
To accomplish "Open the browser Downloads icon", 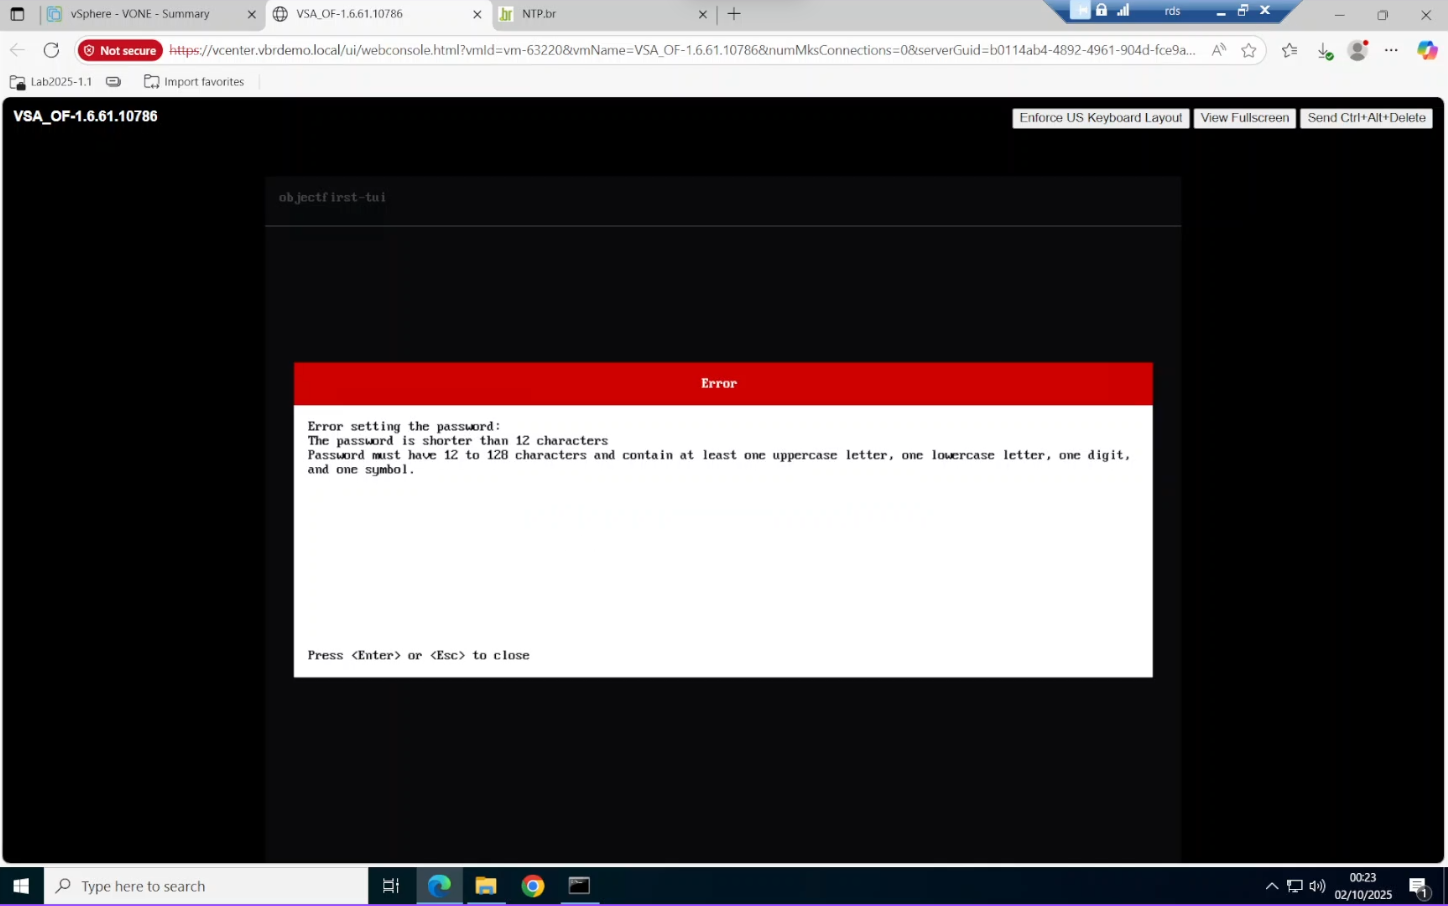I will coord(1324,50).
